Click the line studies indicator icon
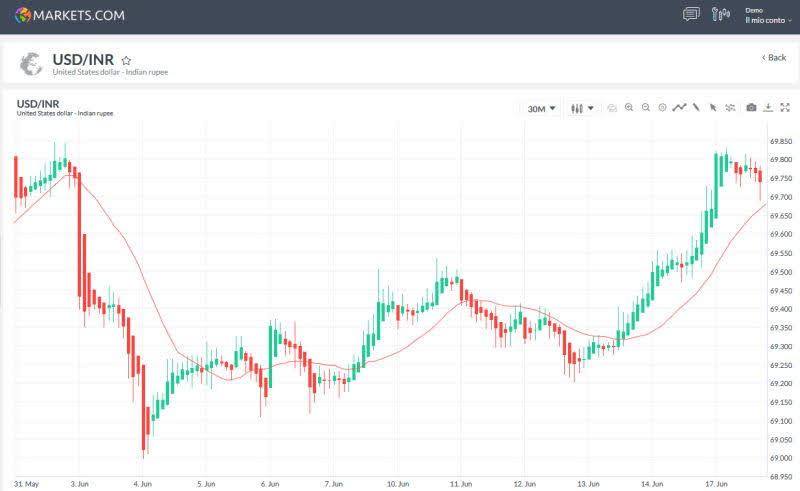This screenshot has width=800, height=491. [x=679, y=108]
